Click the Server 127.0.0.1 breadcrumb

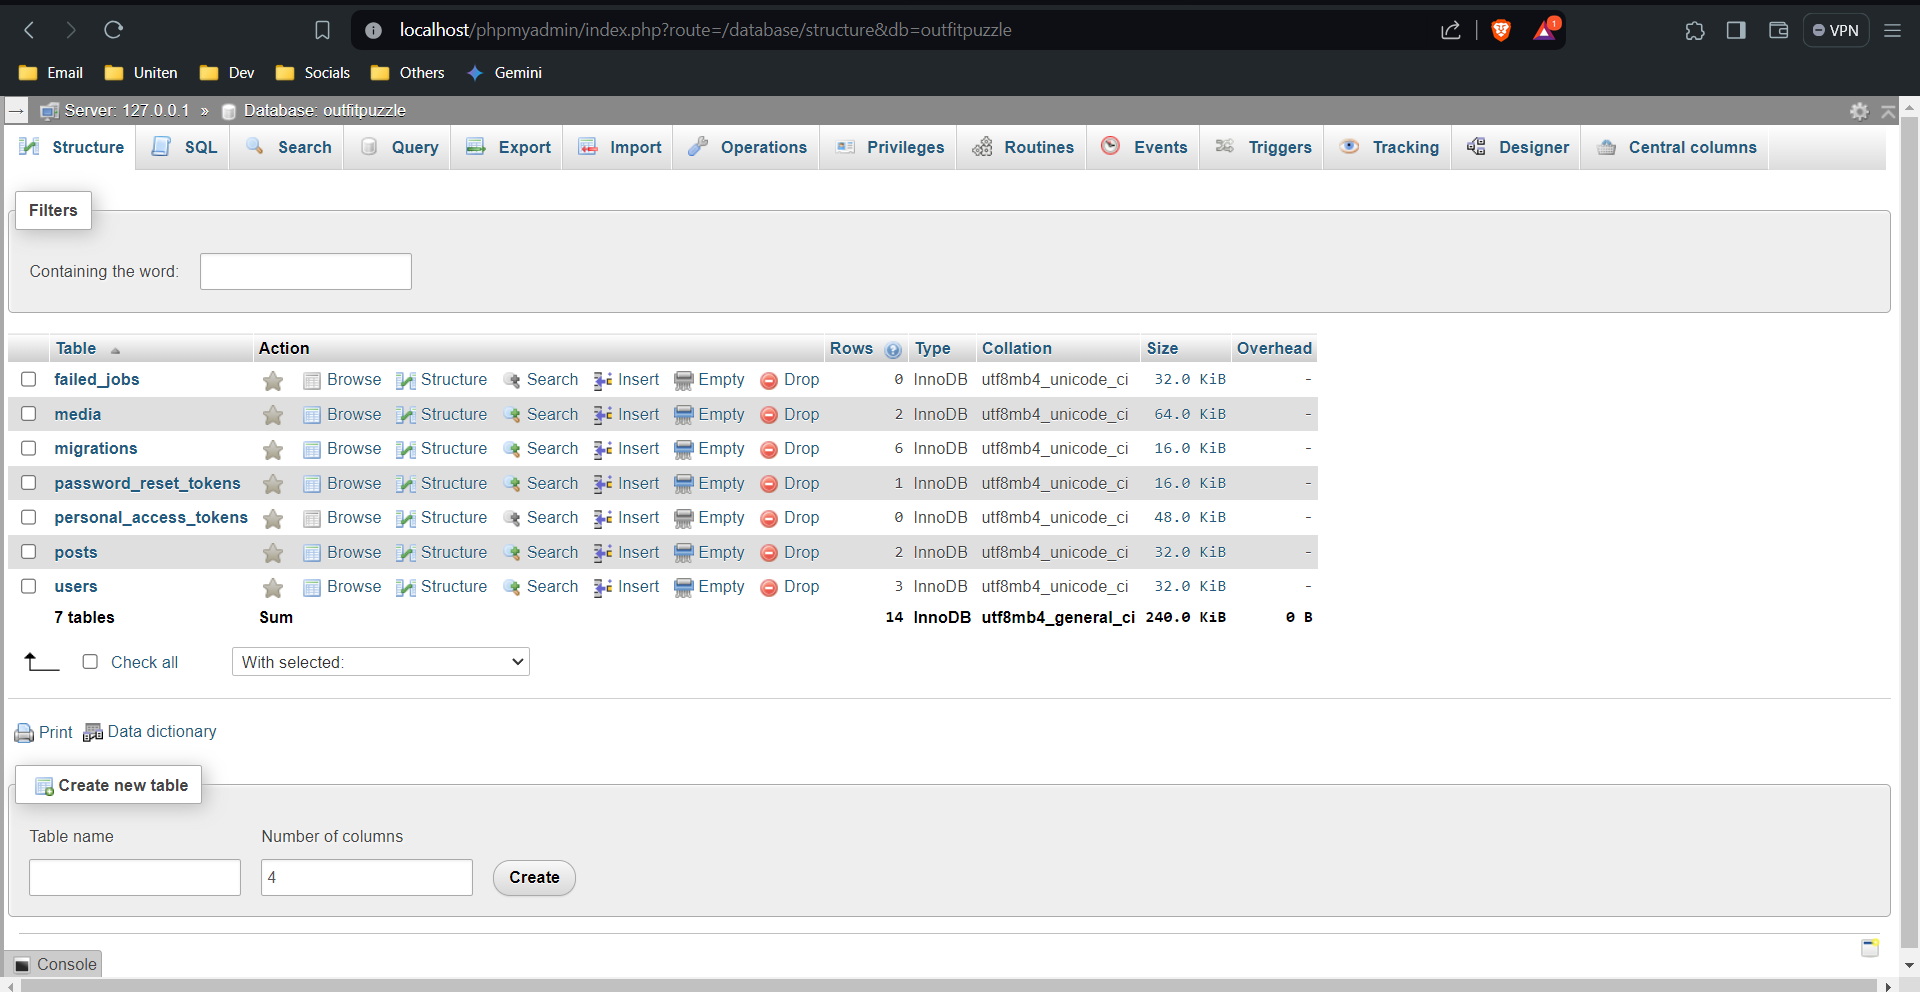[x=126, y=111]
